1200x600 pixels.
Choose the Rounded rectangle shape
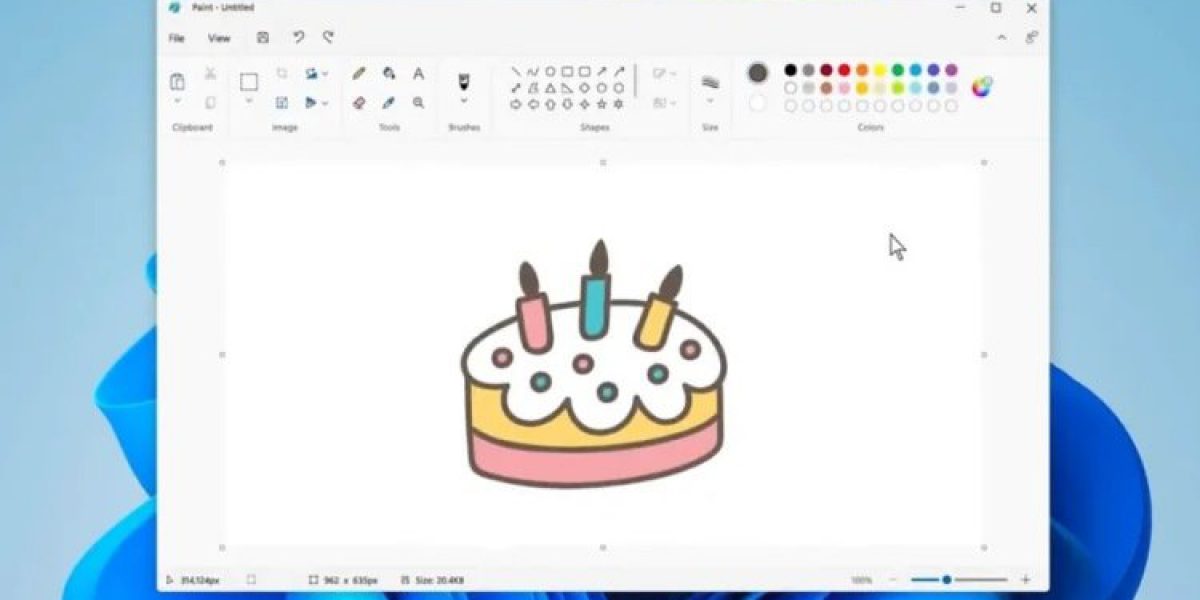pyautogui.click(x=584, y=72)
